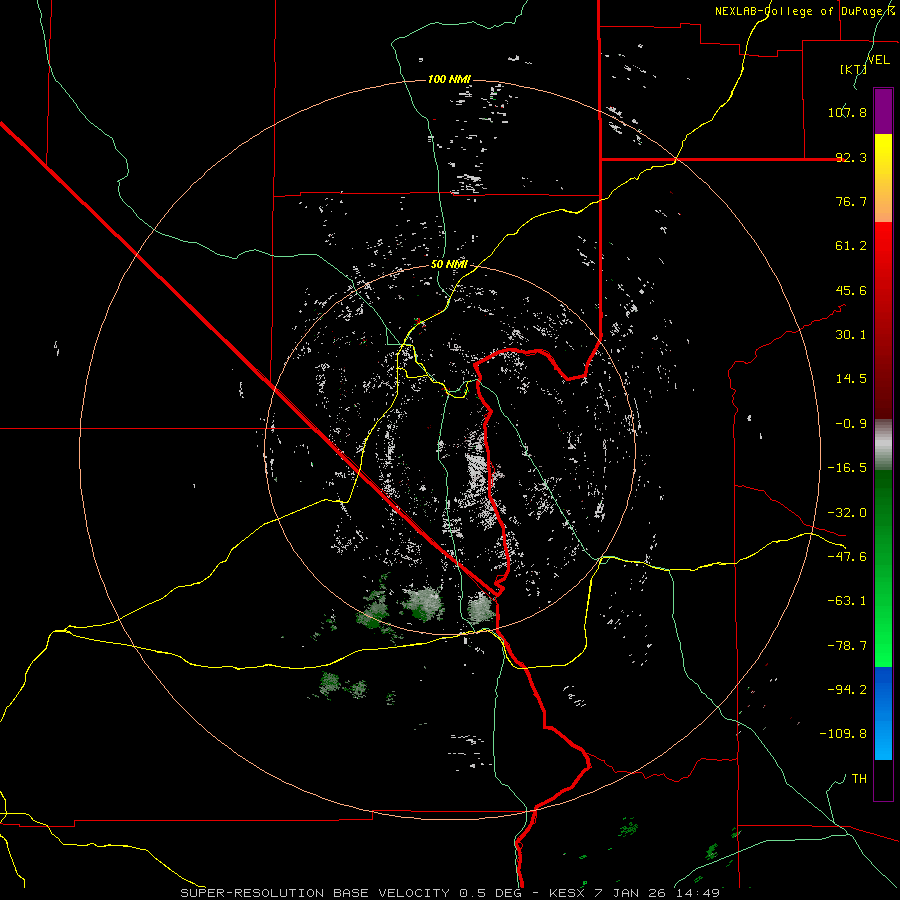900x900 pixels.
Task: Select the 0.5 DEG elevation text
Action: pyautogui.click(x=490, y=893)
